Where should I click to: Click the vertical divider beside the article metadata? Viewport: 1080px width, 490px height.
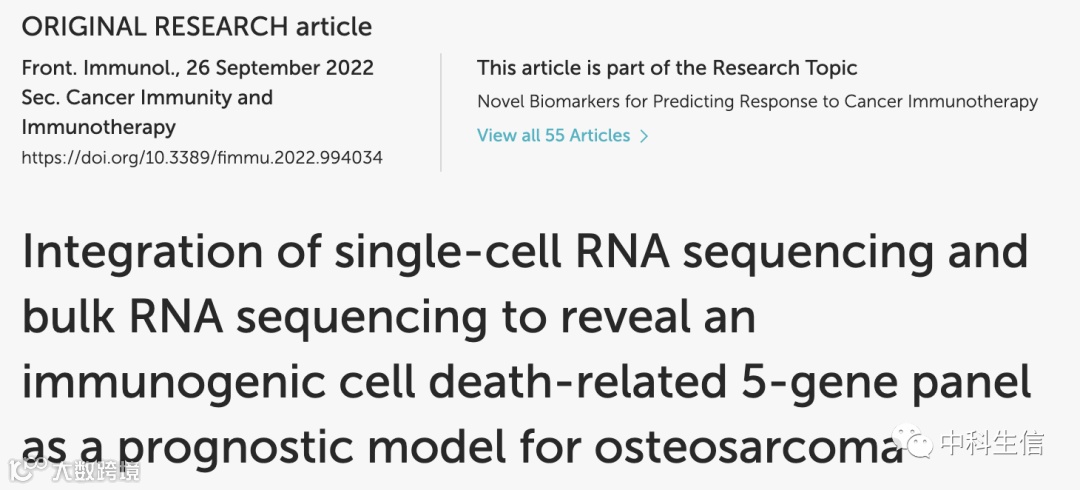(441, 112)
